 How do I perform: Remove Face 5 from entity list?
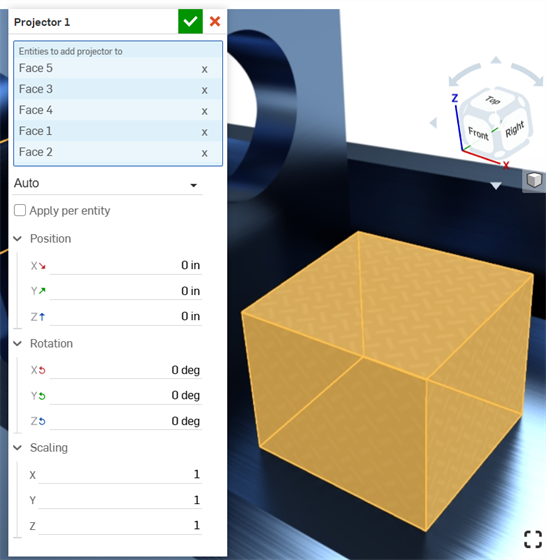pyautogui.click(x=204, y=69)
